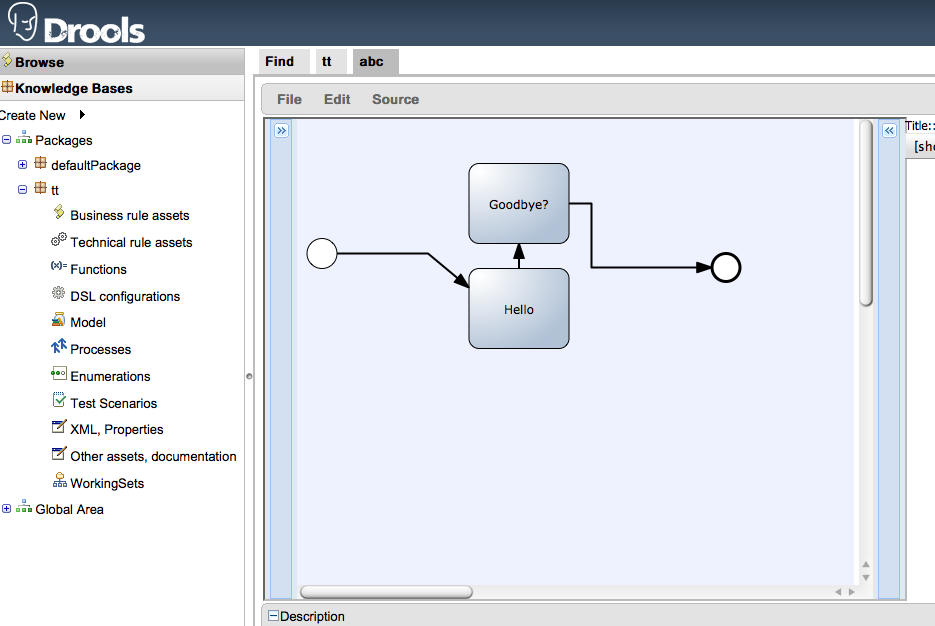Click the WorkingSets tree item
The width and height of the screenshot is (935, 626).
pyautogui.click(x=106, y=483)
